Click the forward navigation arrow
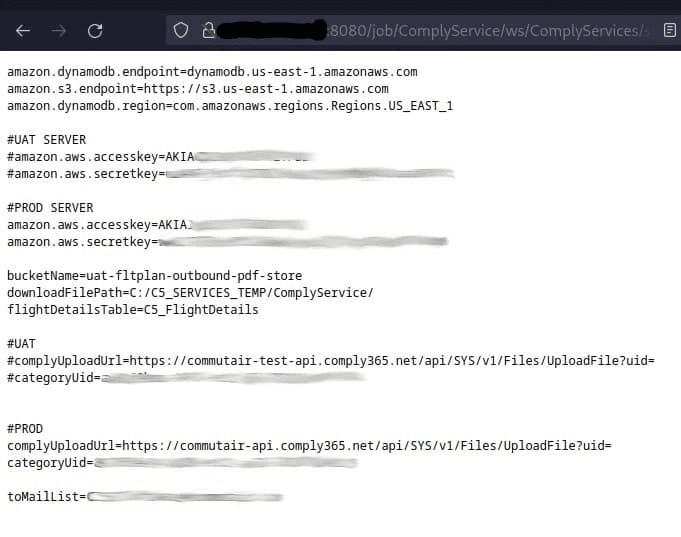The width and height of the screenshot is (681, 537). click(59, 31)
